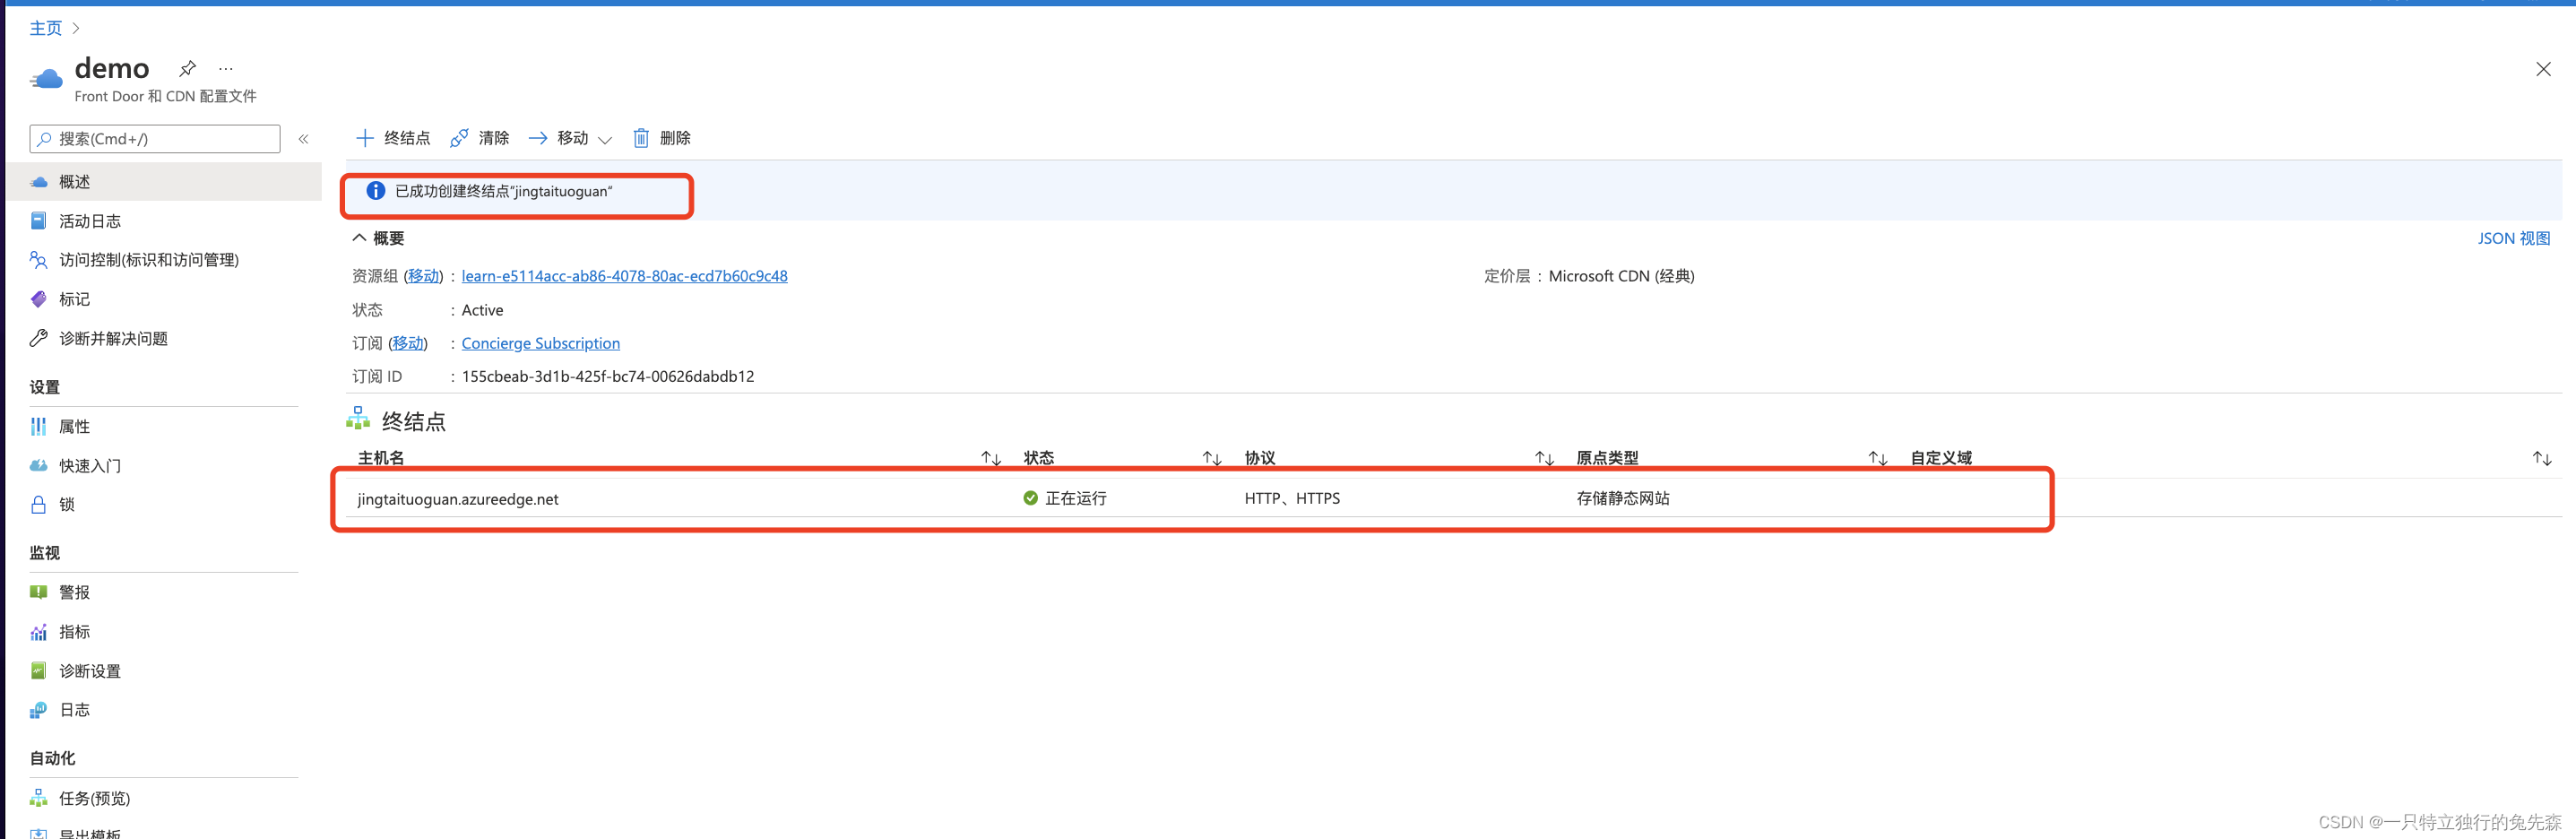Select 概述 overview in the sidebar
Viewport: 2576px width, 839px height.
pos(164,182)
